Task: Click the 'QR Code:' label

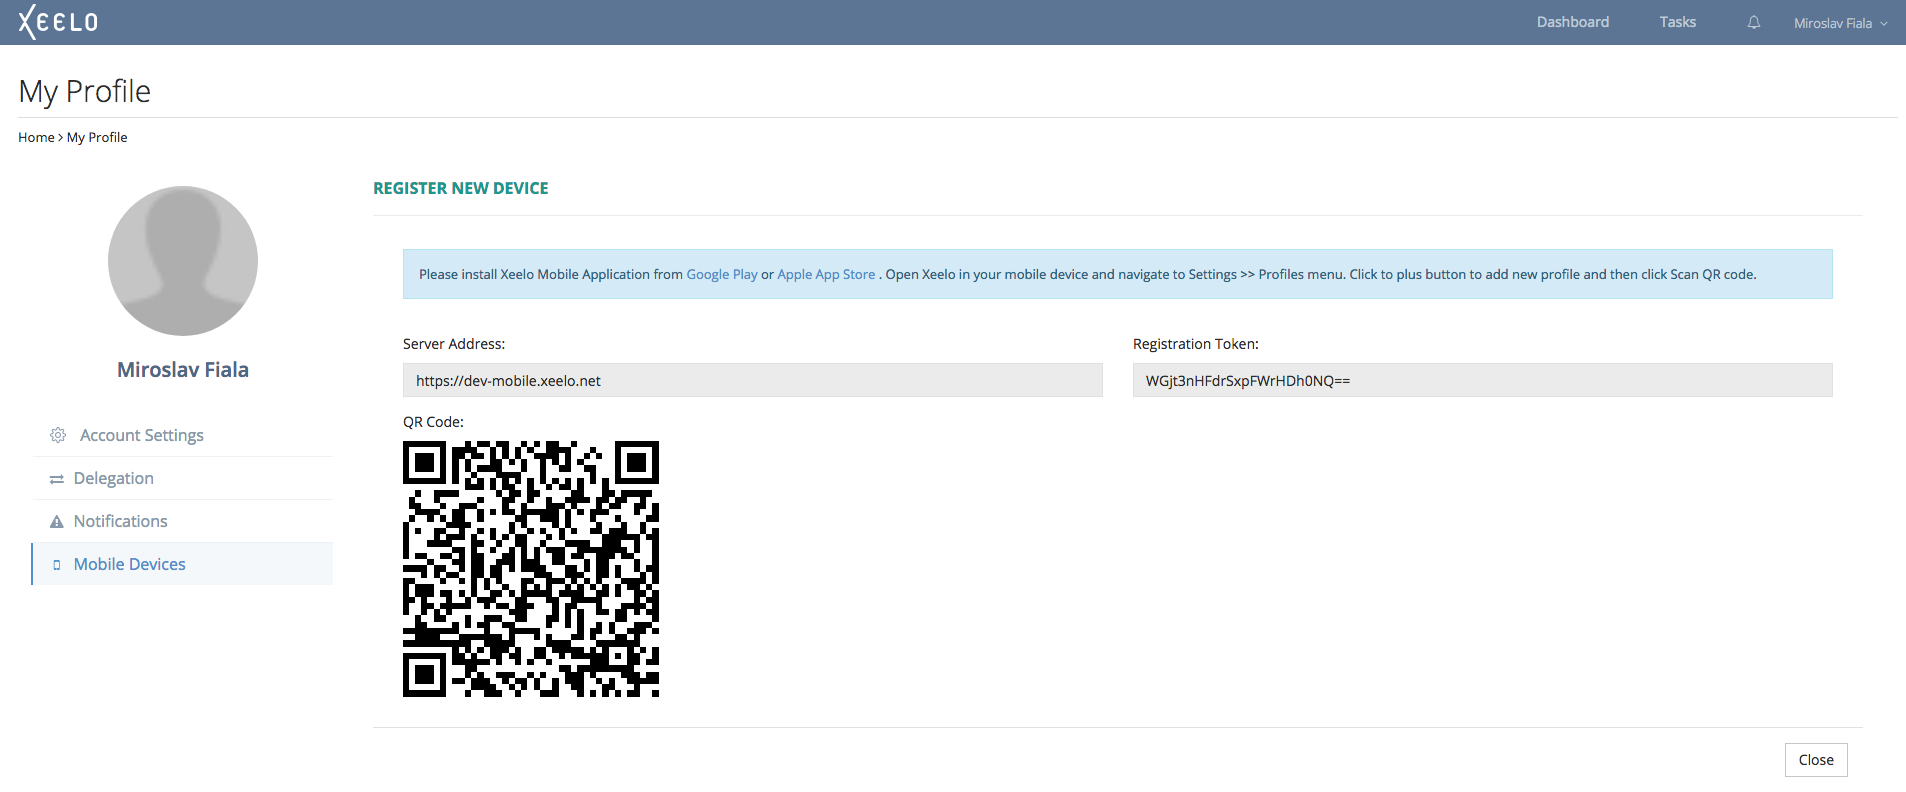Action: click(433, 422)
